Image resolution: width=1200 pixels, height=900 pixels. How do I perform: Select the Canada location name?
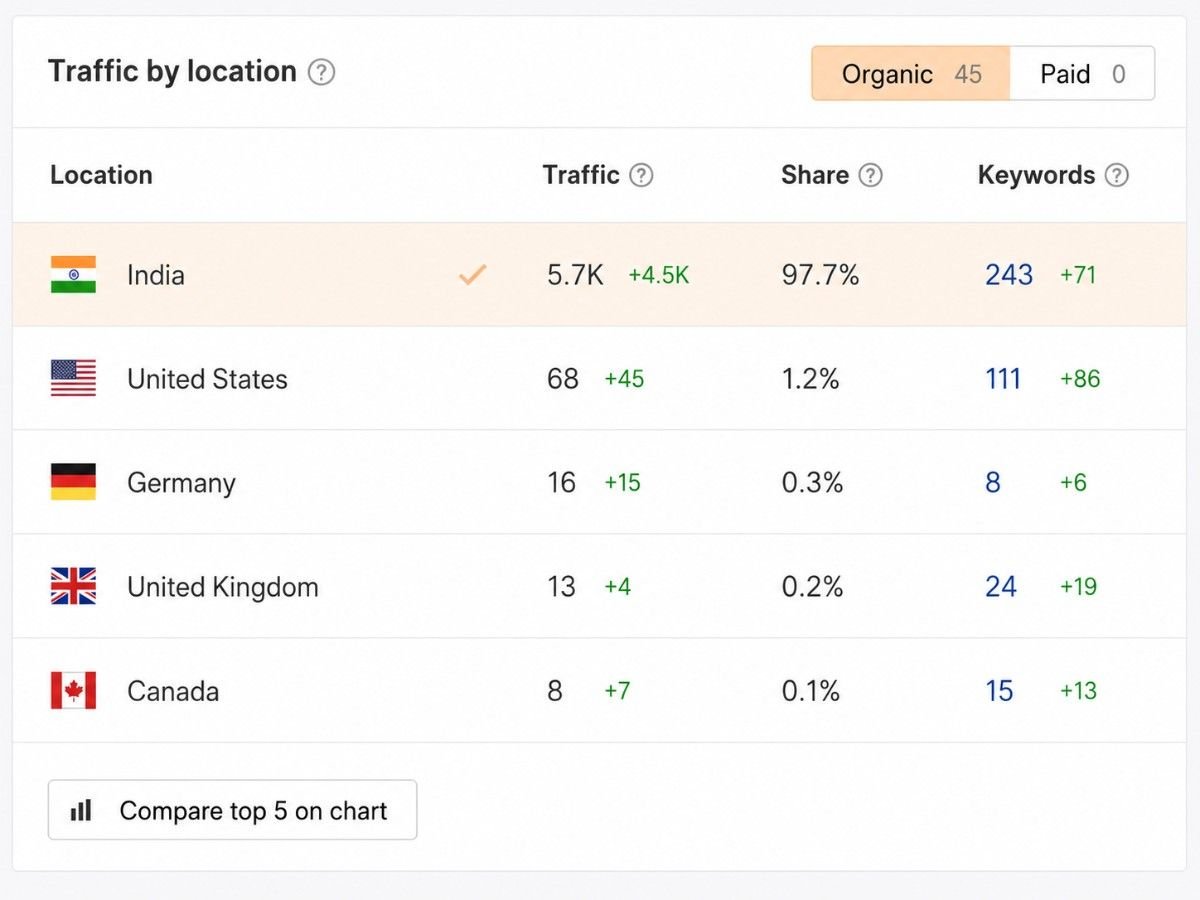pyautogui.click(x=173, y=691)
